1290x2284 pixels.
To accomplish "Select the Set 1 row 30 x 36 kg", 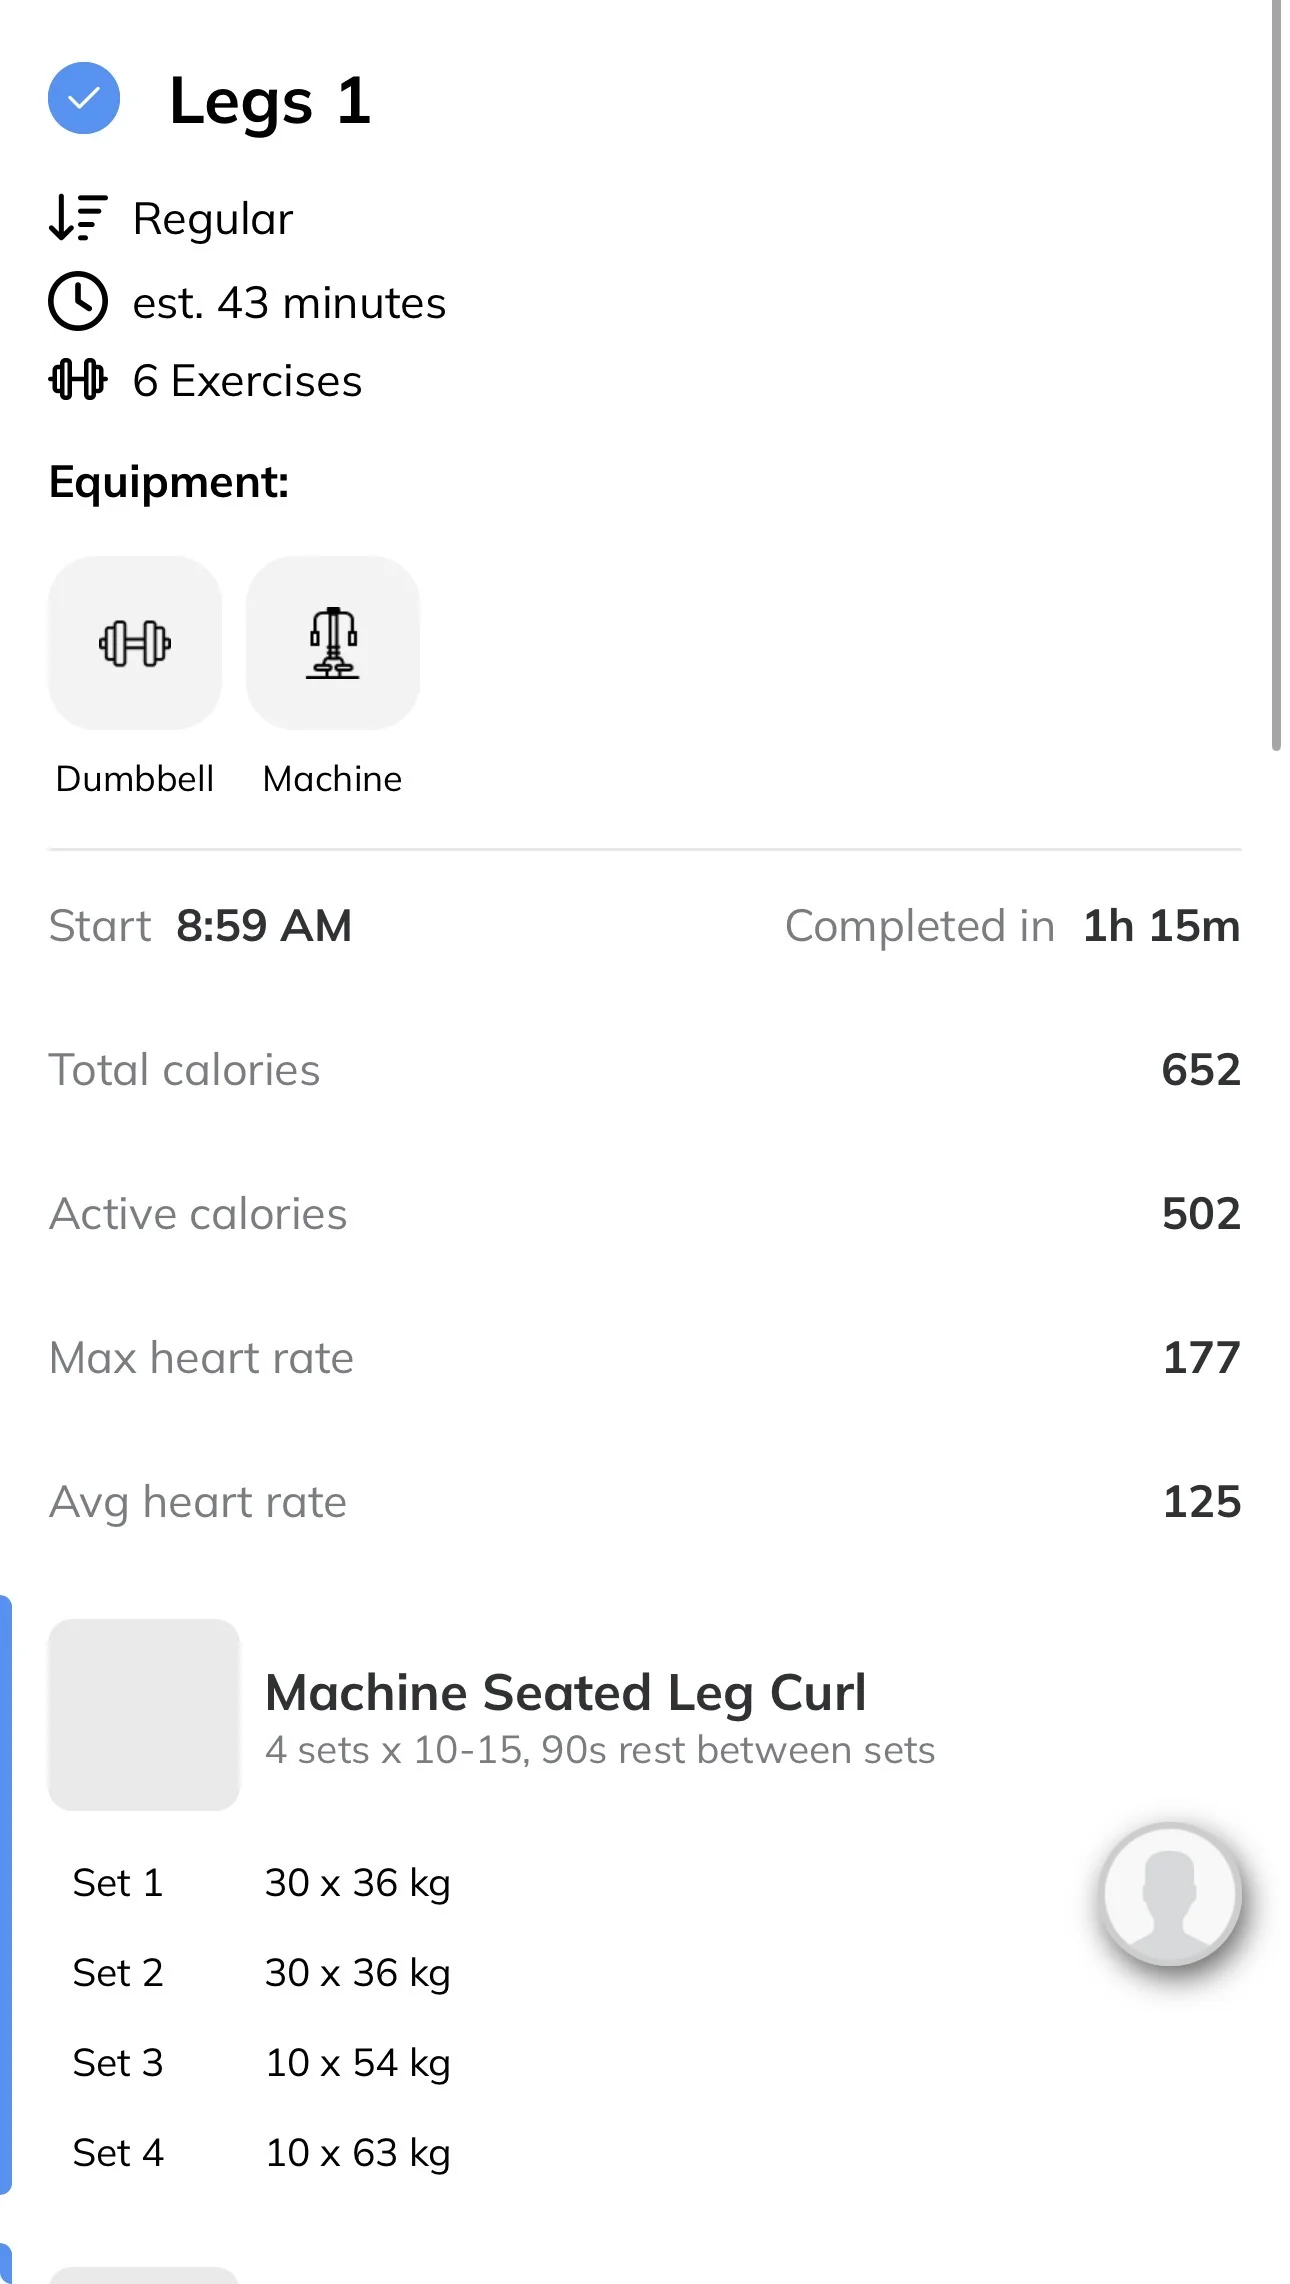I will (262, 1883).
